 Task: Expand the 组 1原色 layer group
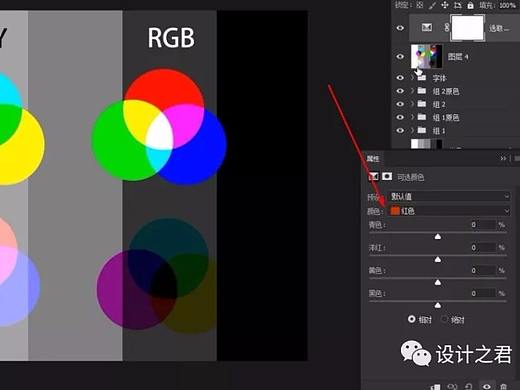(x=413, y=117)
